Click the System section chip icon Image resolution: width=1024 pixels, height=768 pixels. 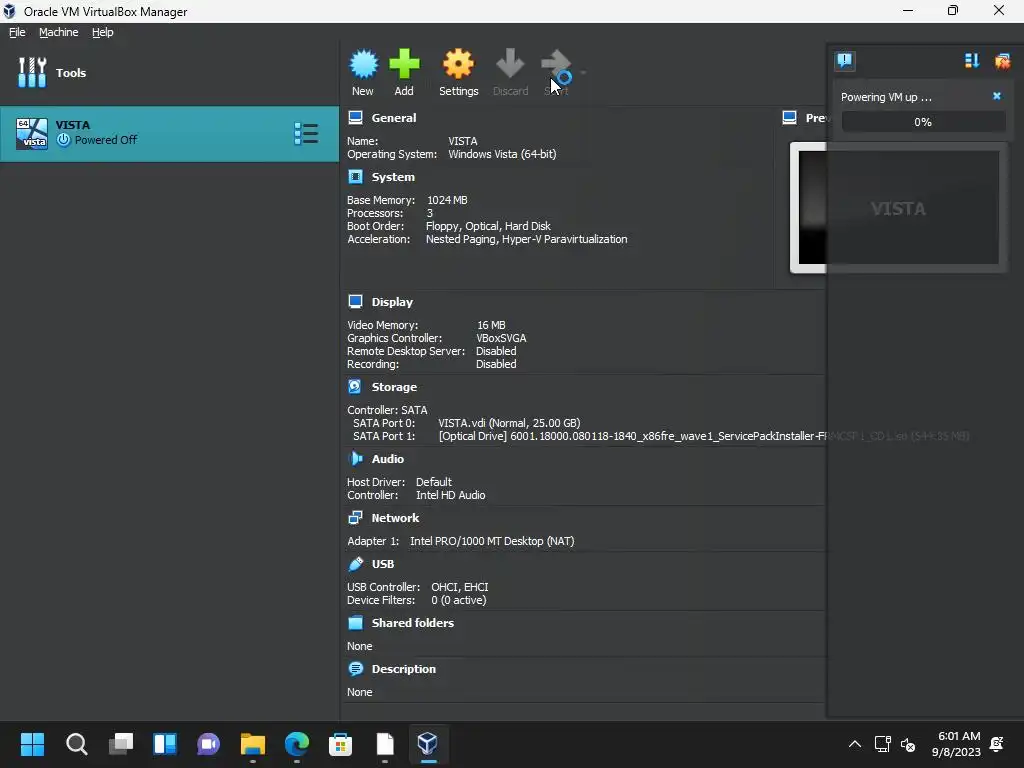tap(355, 177)
